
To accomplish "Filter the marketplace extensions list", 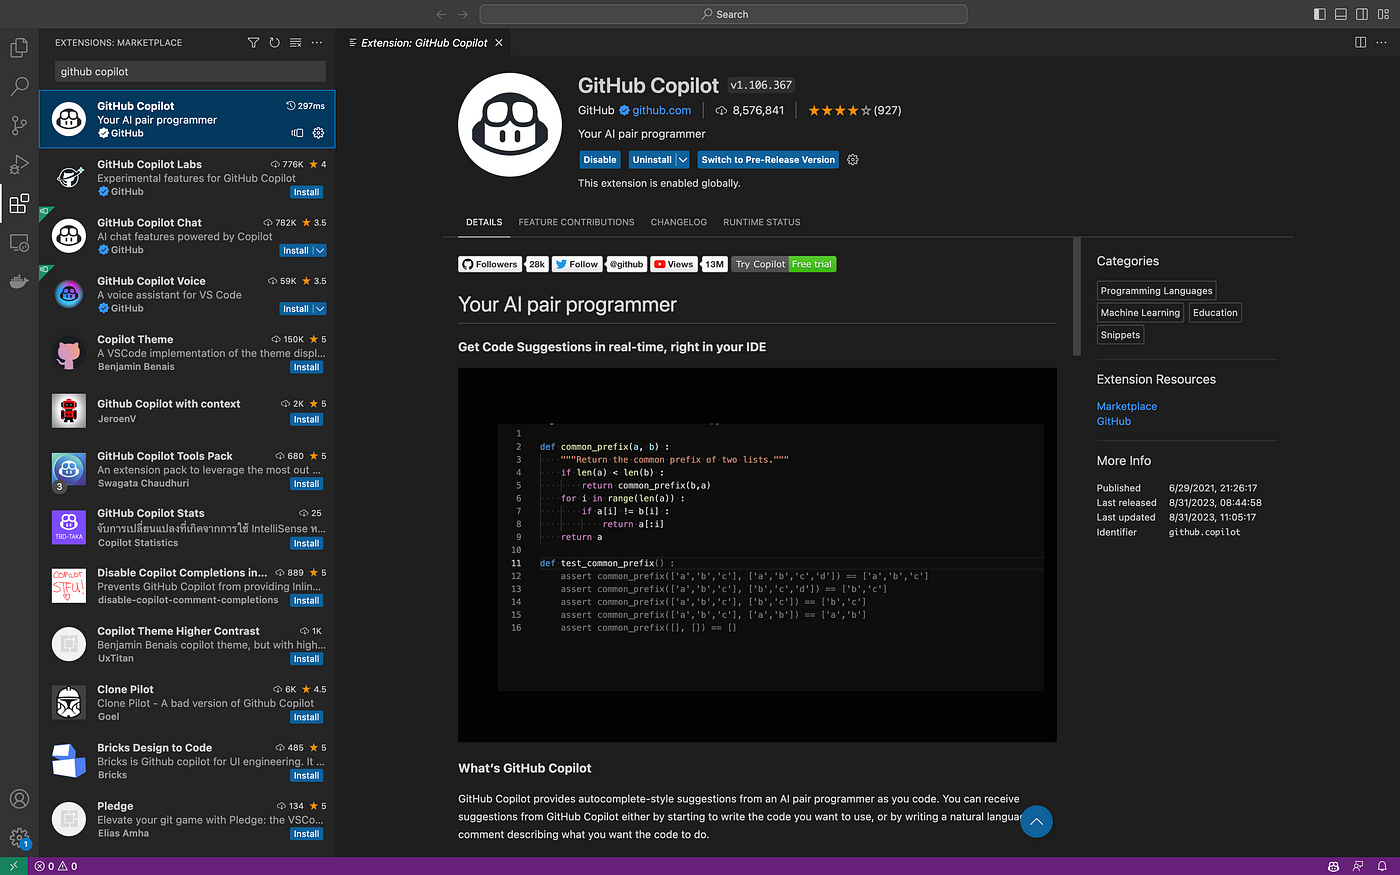I will (x=253, y=42).
